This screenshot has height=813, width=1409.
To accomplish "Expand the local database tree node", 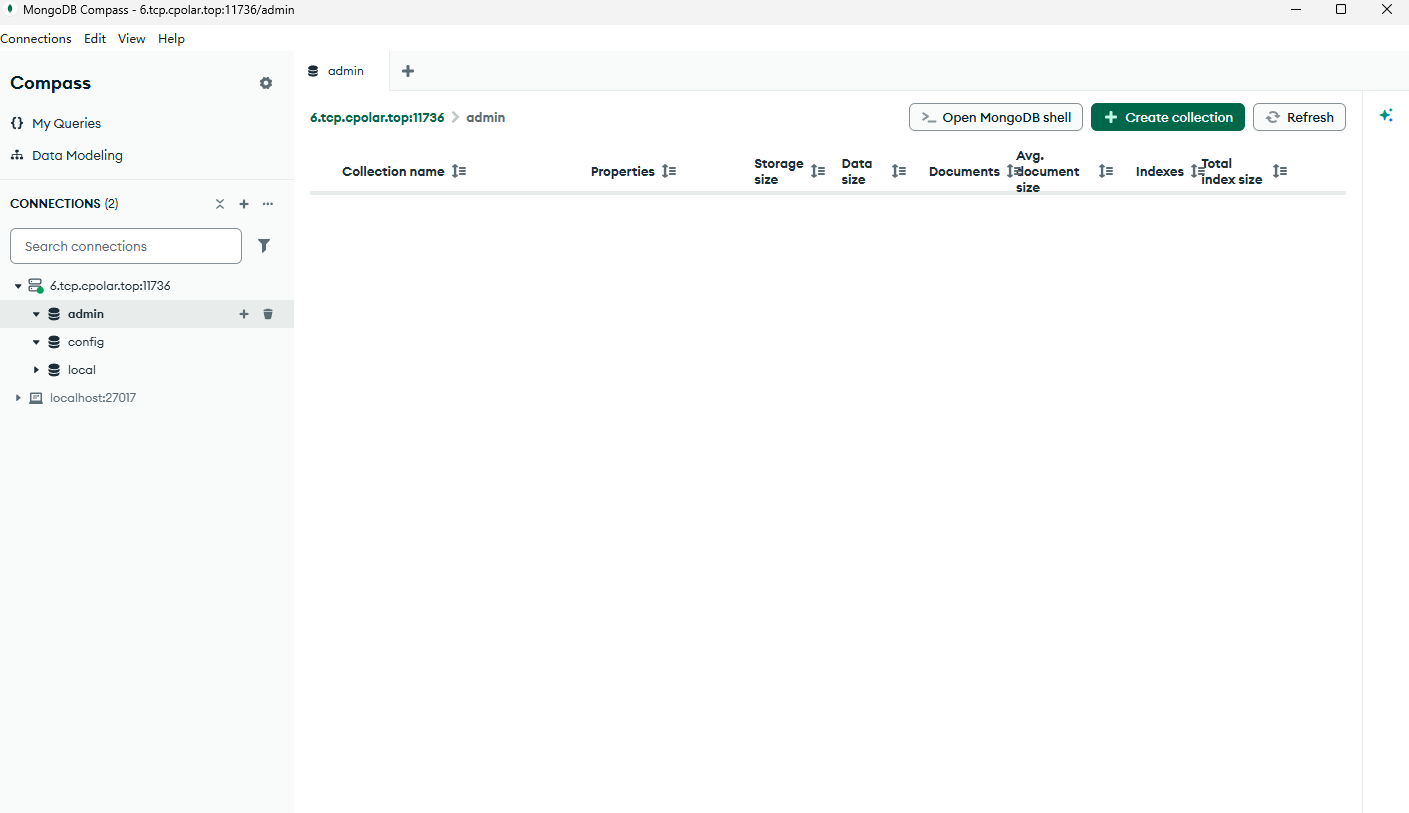I will [x=37, y=370].
